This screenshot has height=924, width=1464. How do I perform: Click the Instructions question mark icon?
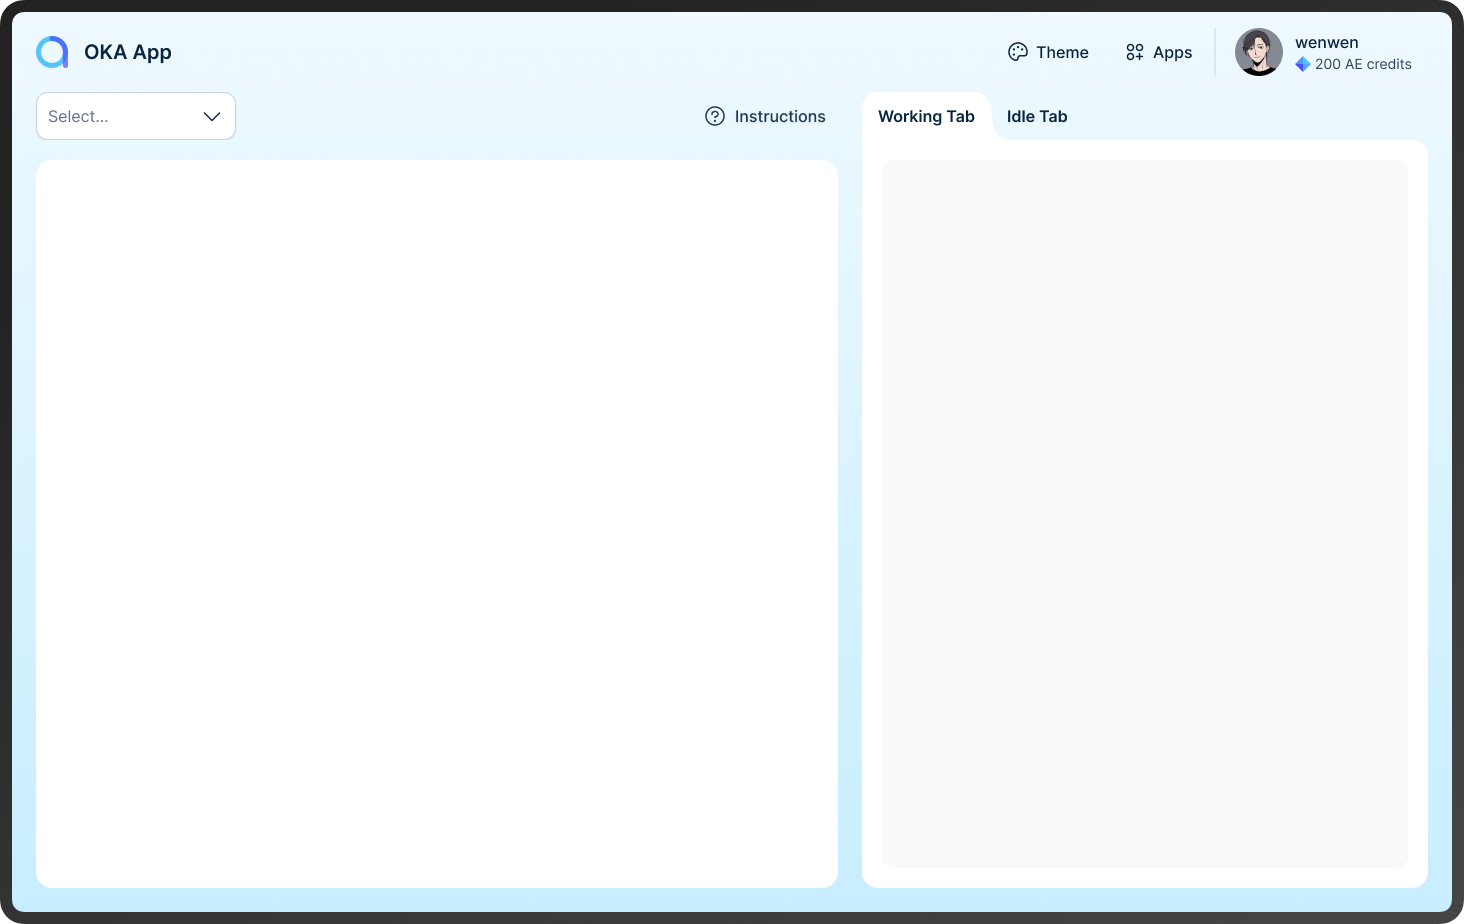[x=715, y=116]
